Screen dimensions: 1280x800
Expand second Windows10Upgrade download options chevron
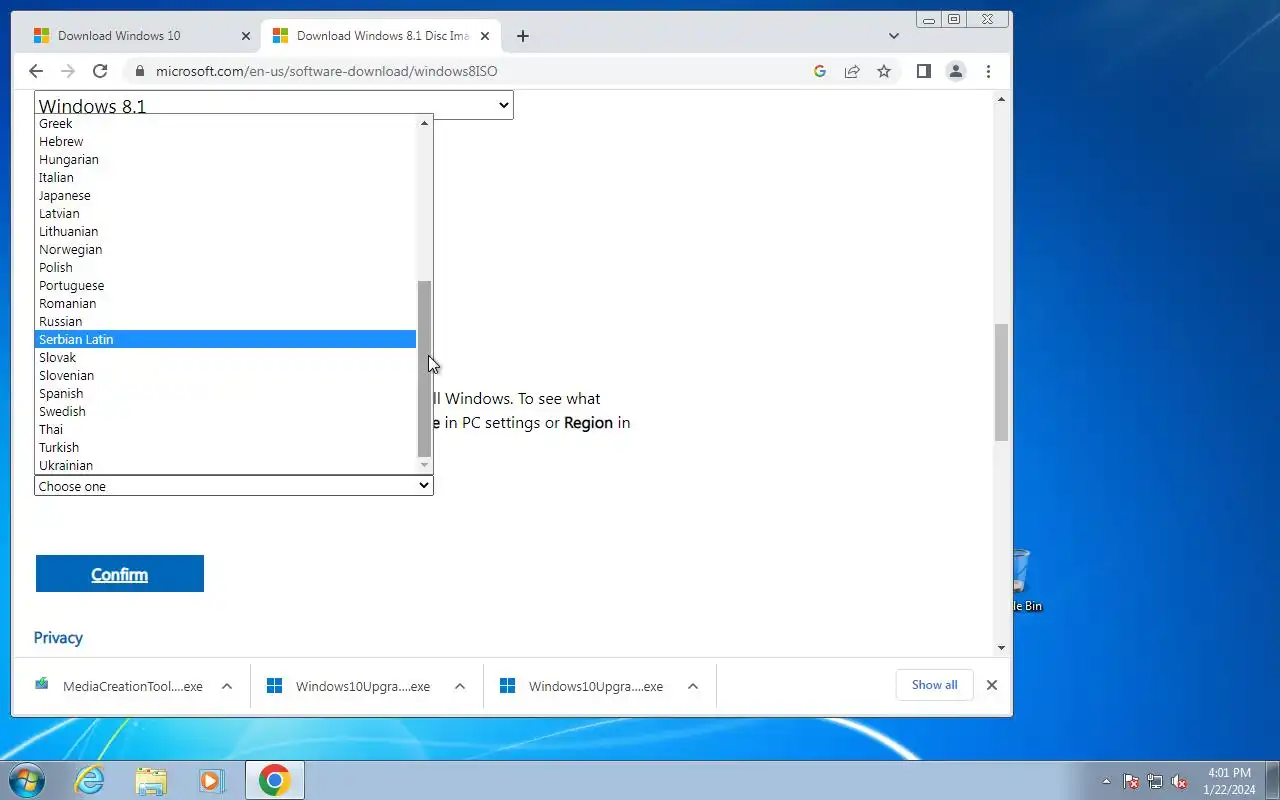693,686
